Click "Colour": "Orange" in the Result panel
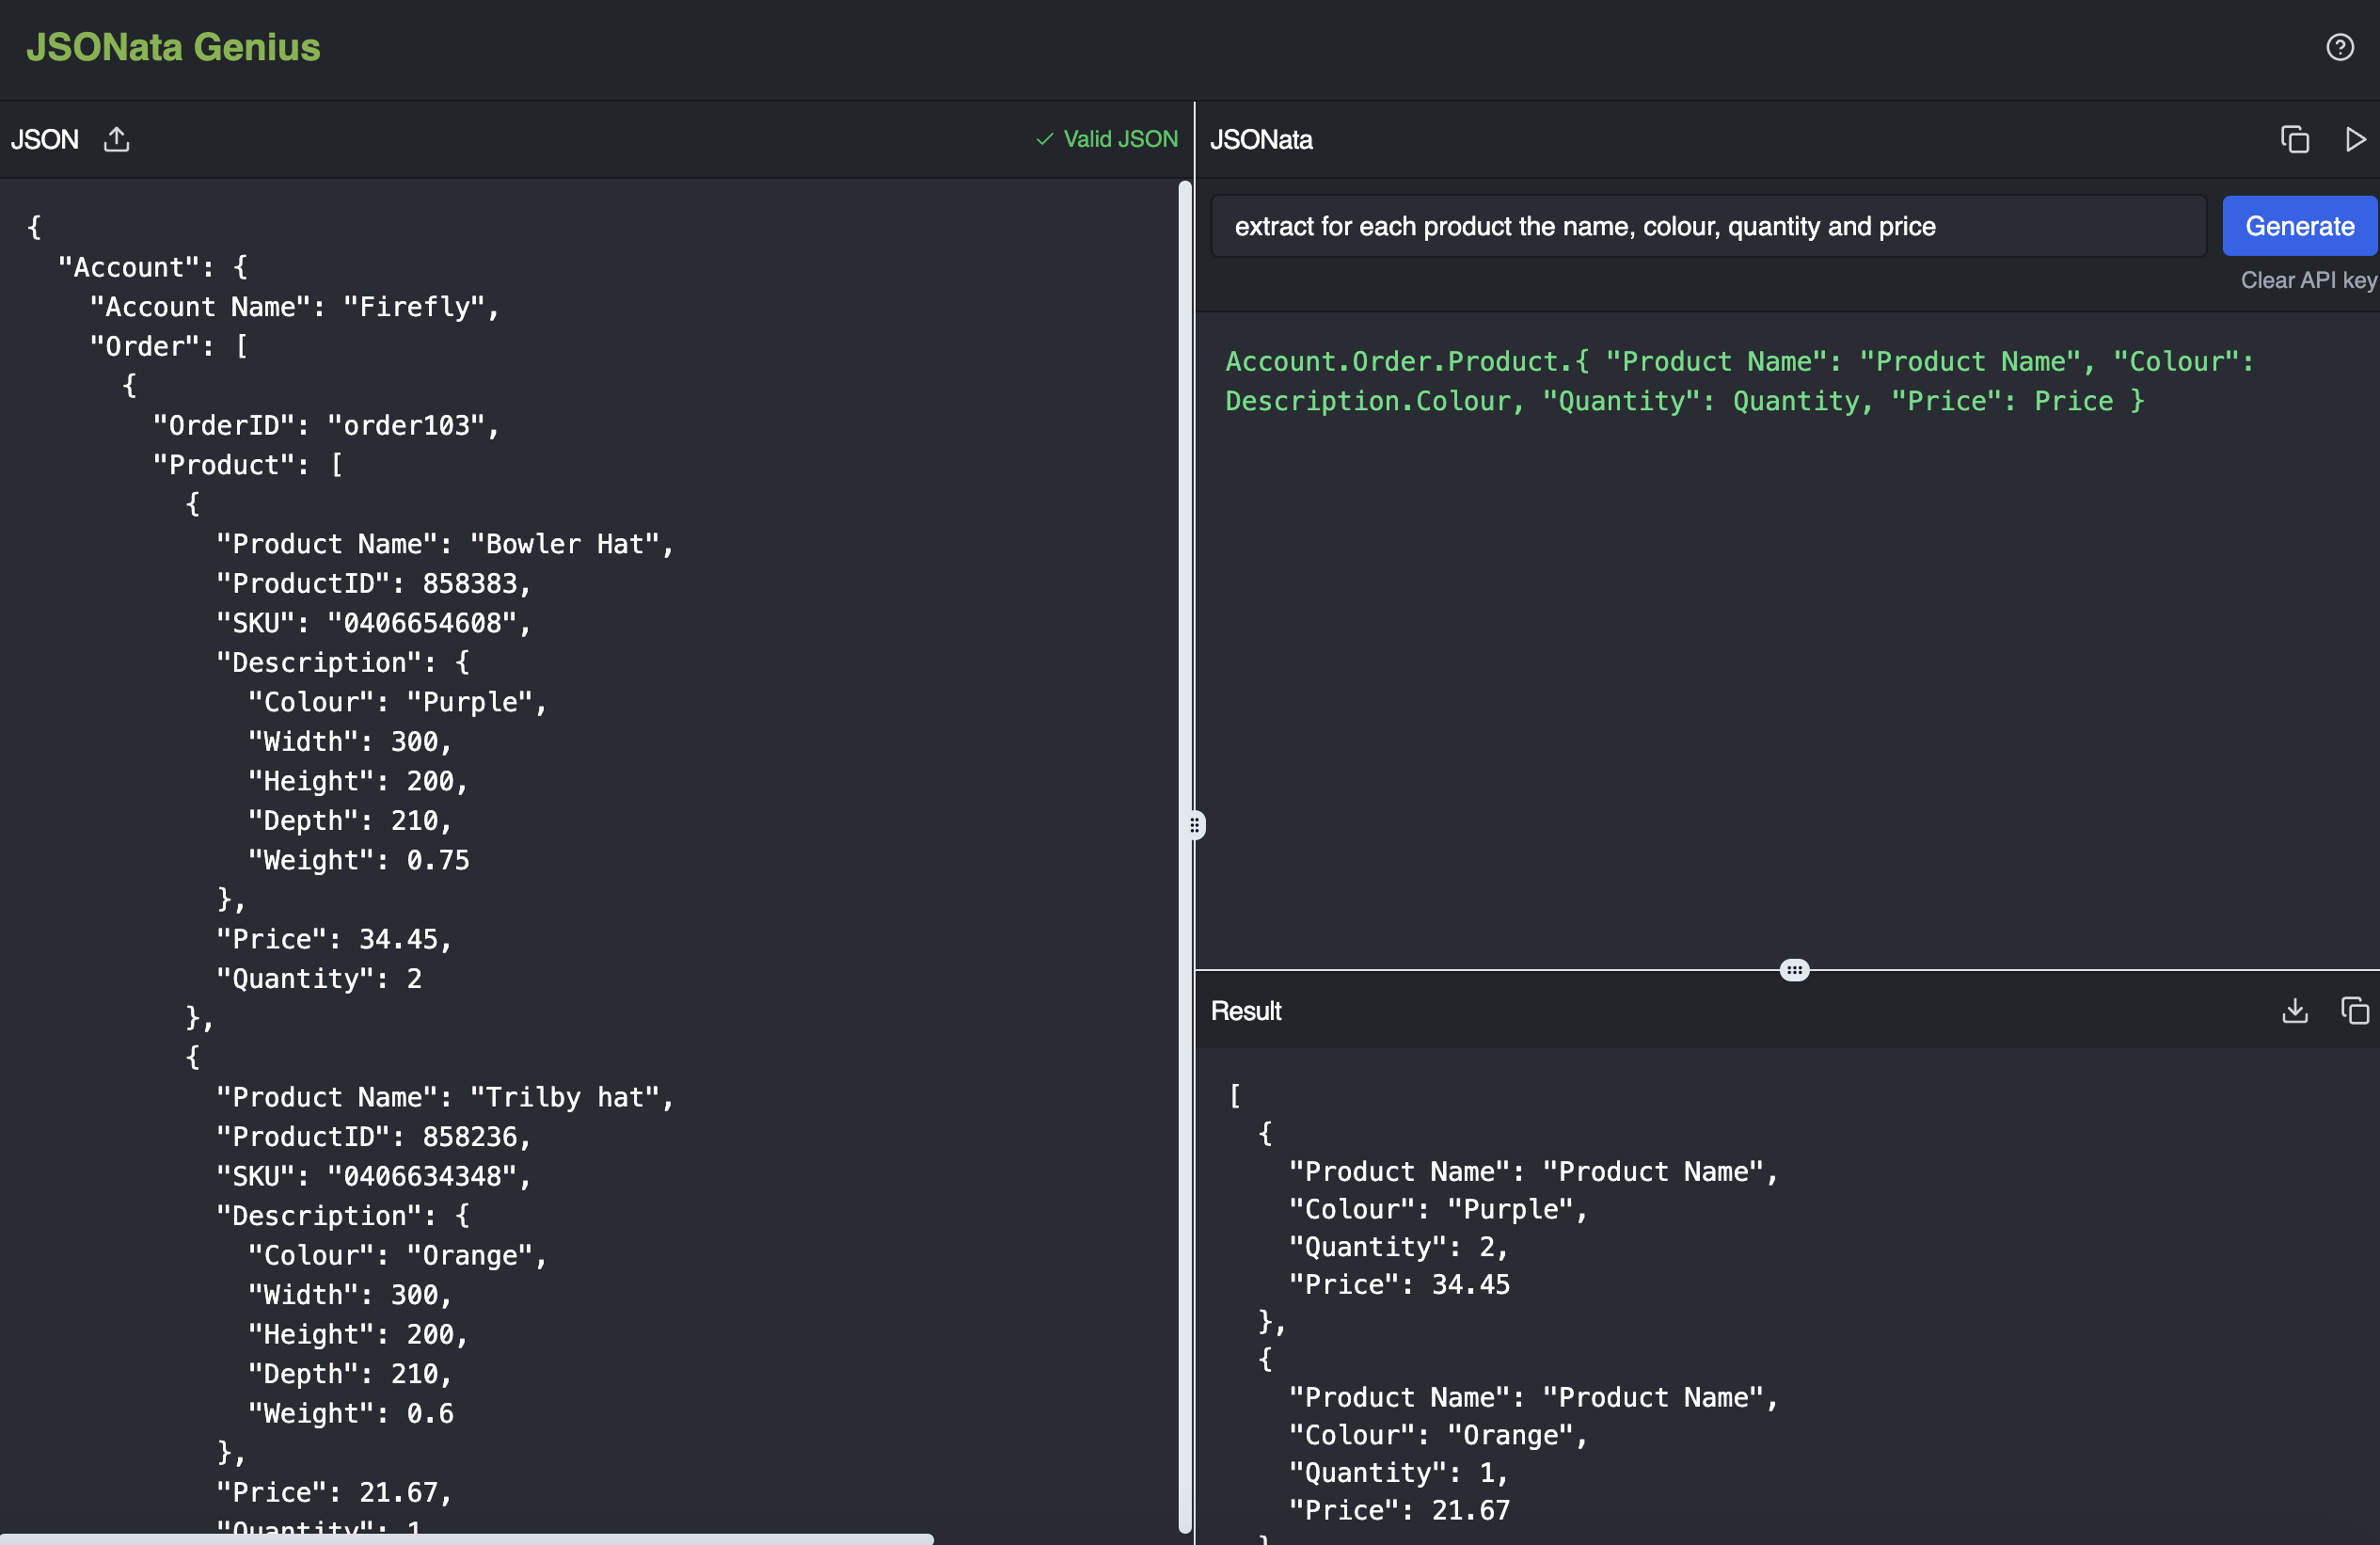Image resolution: width=2380 pixels, height=1545 pixels. 1438,1435
